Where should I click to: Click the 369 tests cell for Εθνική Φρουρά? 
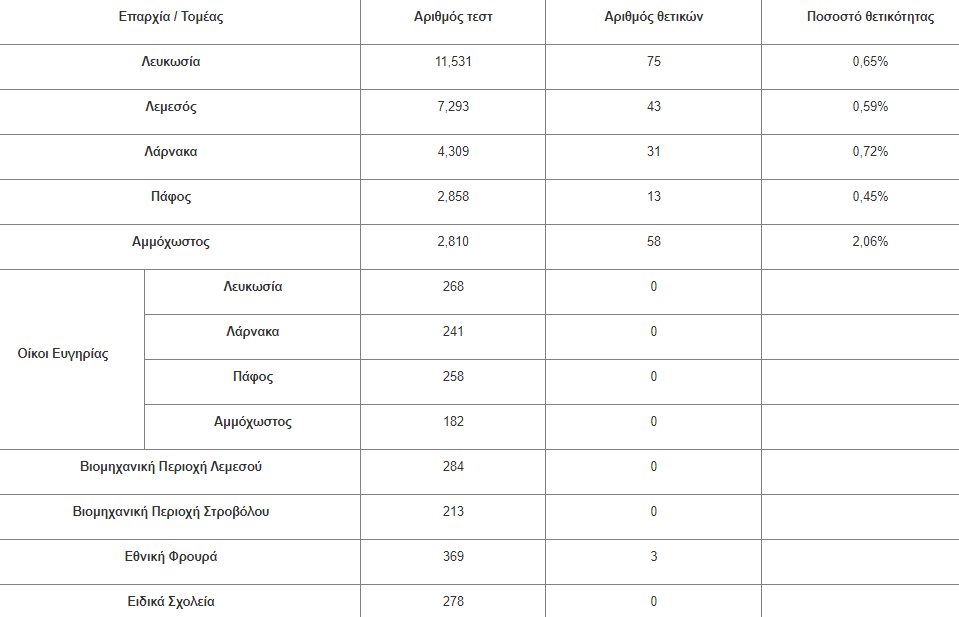click(453, 556)
